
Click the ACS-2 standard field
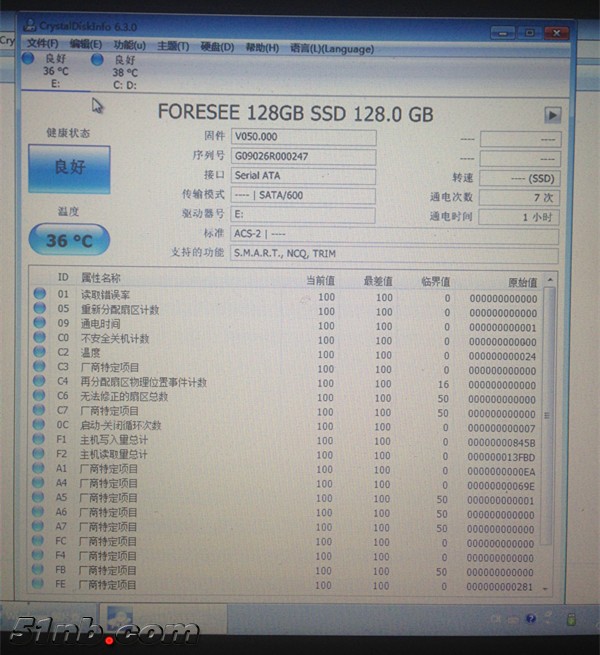tap(394, 235)
